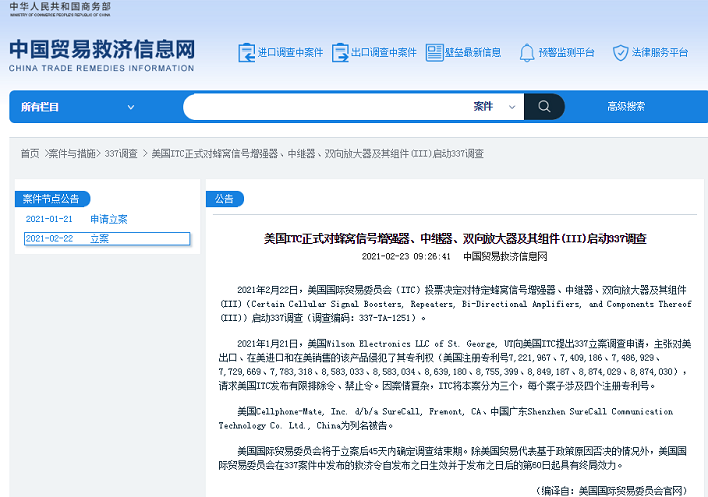Open 进口调查中案件 link
This screenshot has width=708, height=497.
[290, 53]
